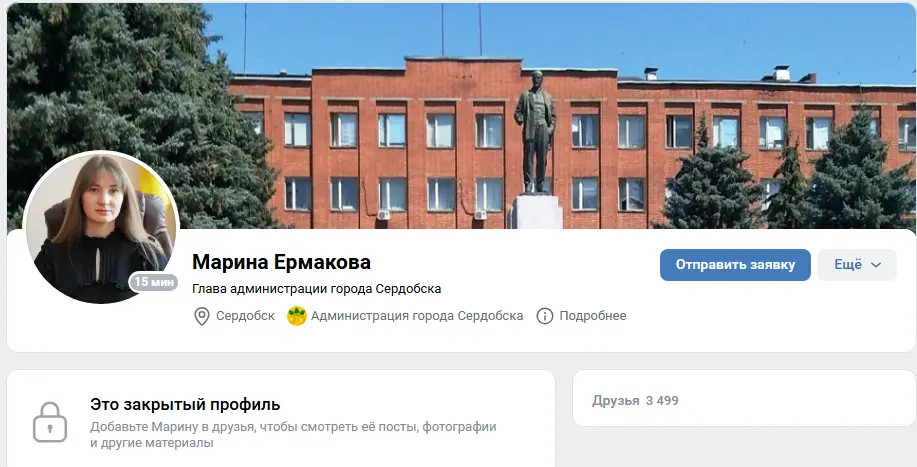Click the Администрация города Сердобска emblem icon
Screen dimensions: 917x467
(297, 316)
